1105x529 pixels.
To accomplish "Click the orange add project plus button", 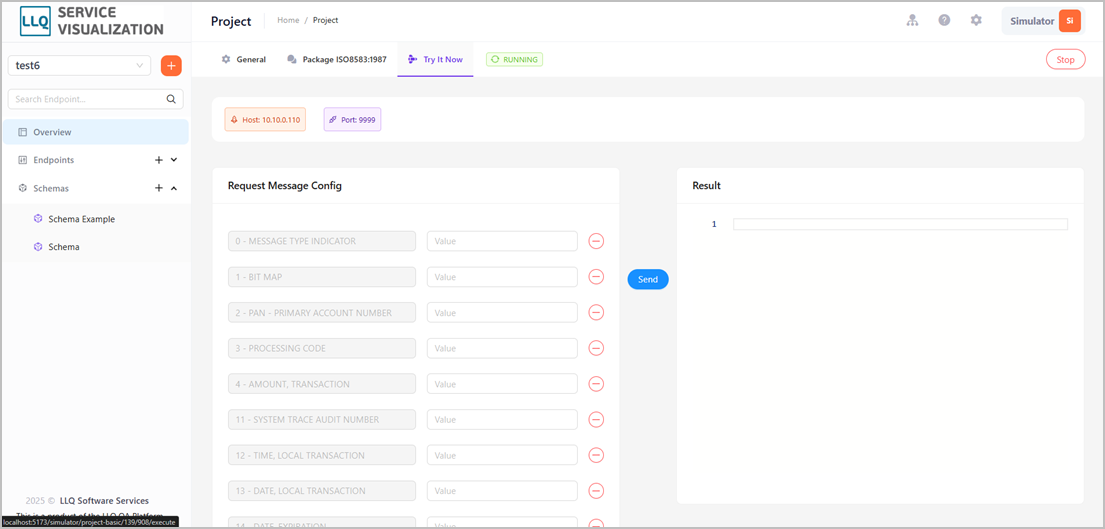I will [x=171, y=66].
